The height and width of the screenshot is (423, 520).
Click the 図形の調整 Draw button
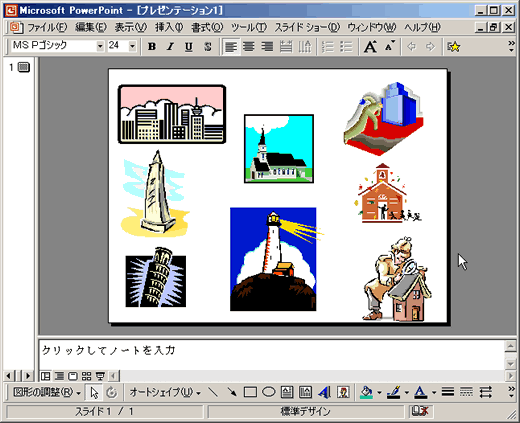click(x=47, y=392)
